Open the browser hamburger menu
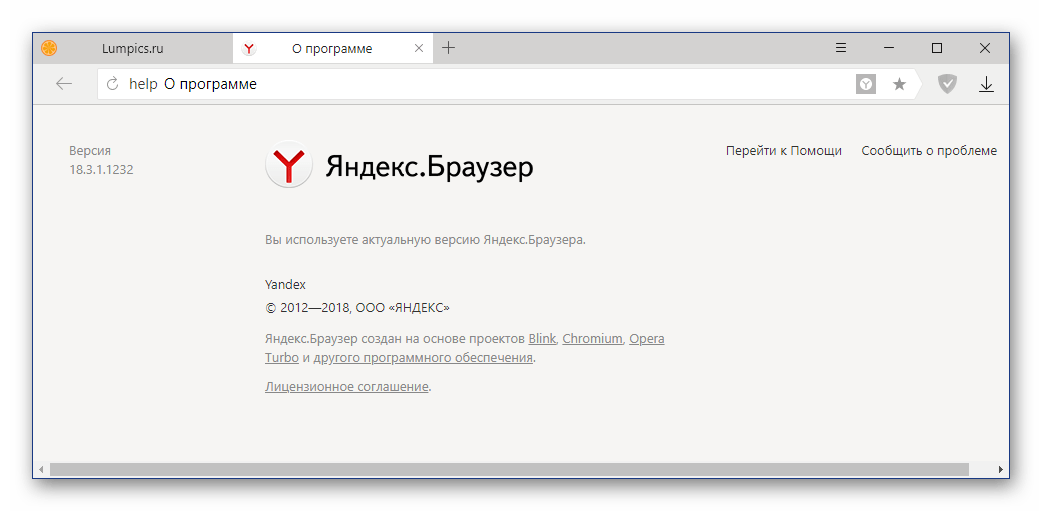The width and height of the screenshot is (1042, 511). [x=841, y=48]
